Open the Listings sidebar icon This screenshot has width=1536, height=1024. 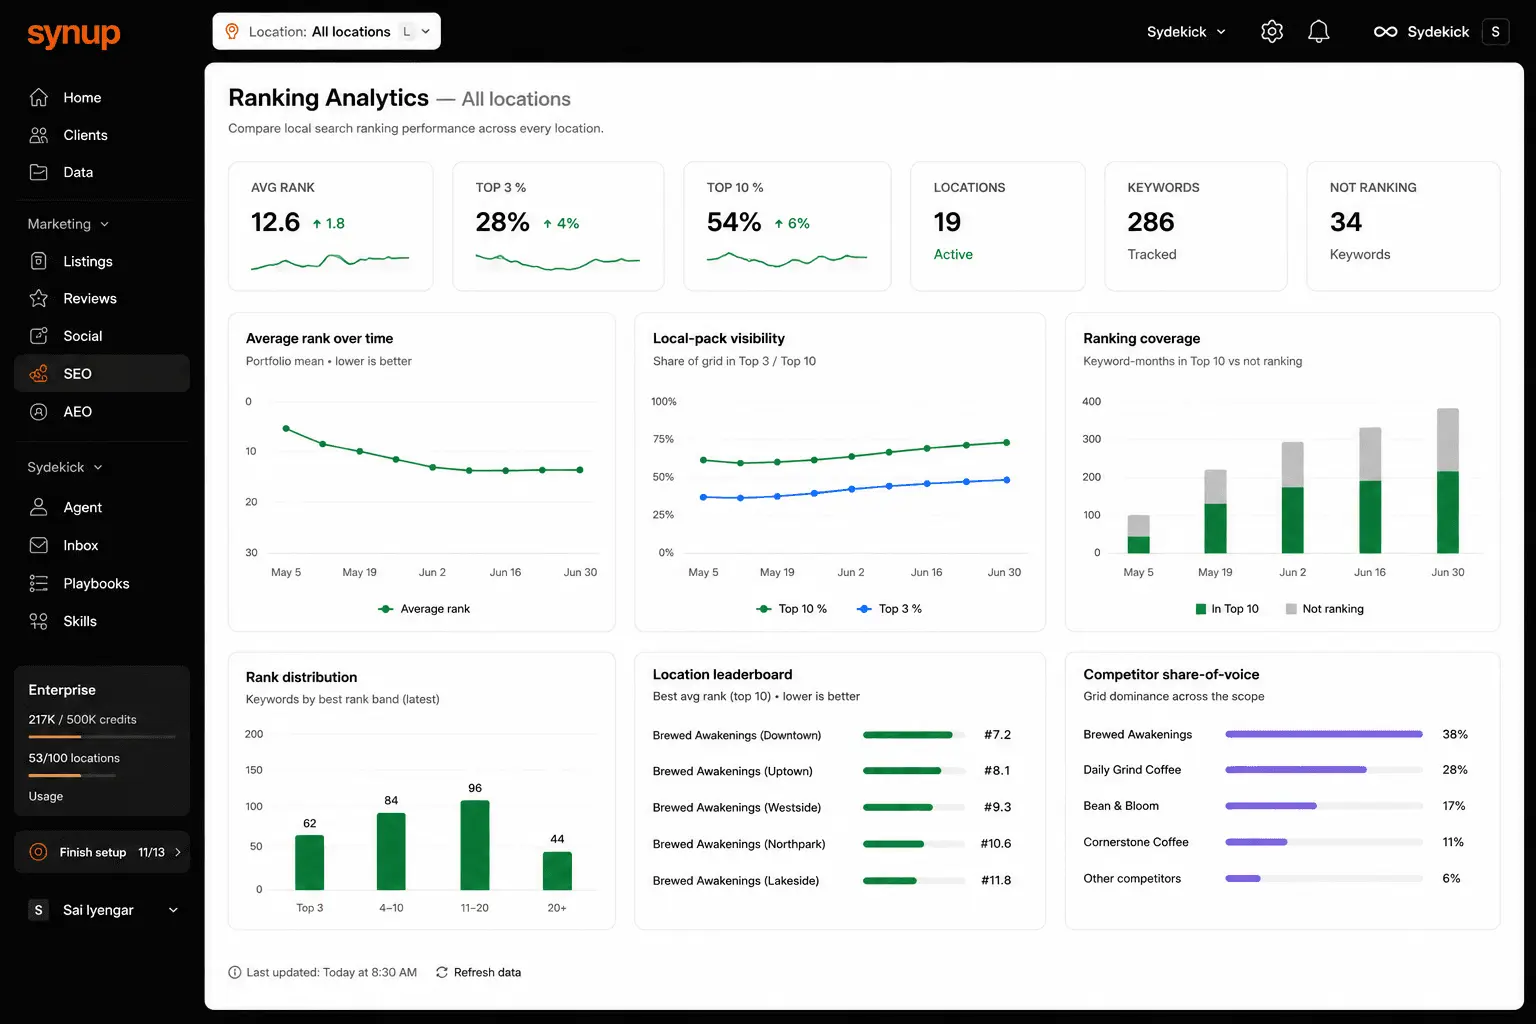[39, 261]
